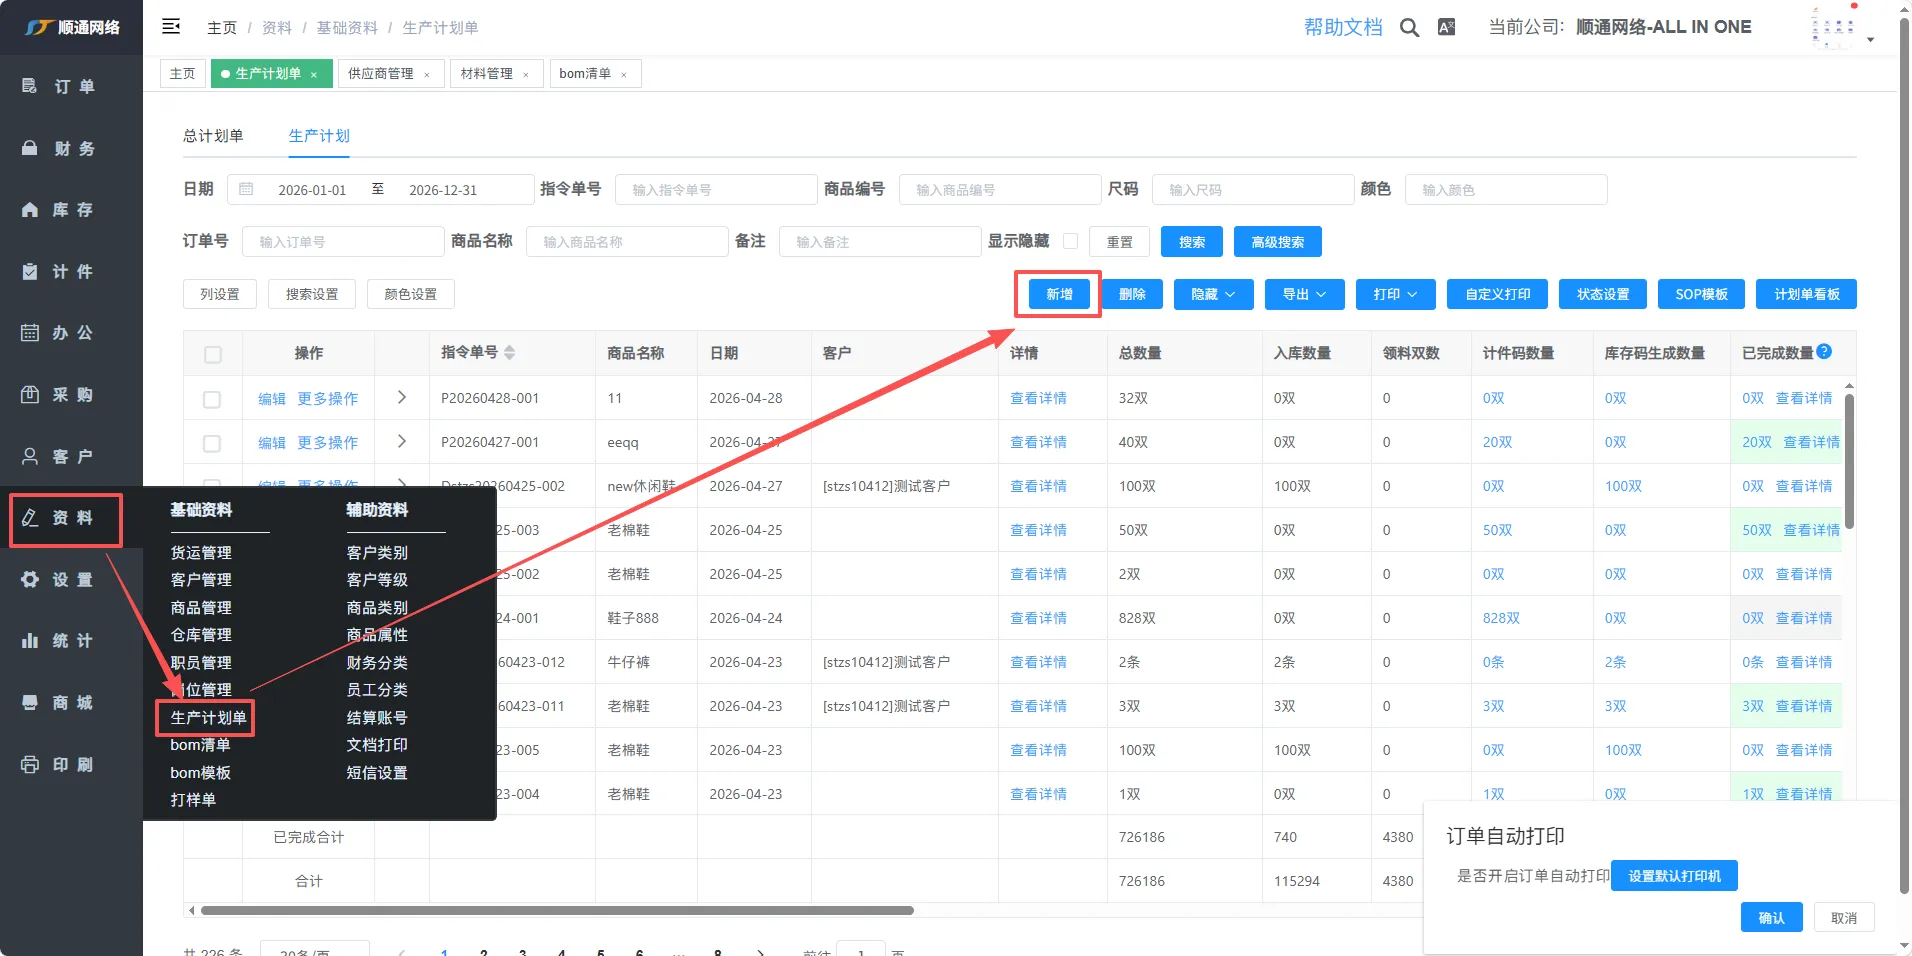The height and width of the screenshot is (956, 1912).
Task: Click the search magnifier icon in header
Action: tap(1409, 28)
